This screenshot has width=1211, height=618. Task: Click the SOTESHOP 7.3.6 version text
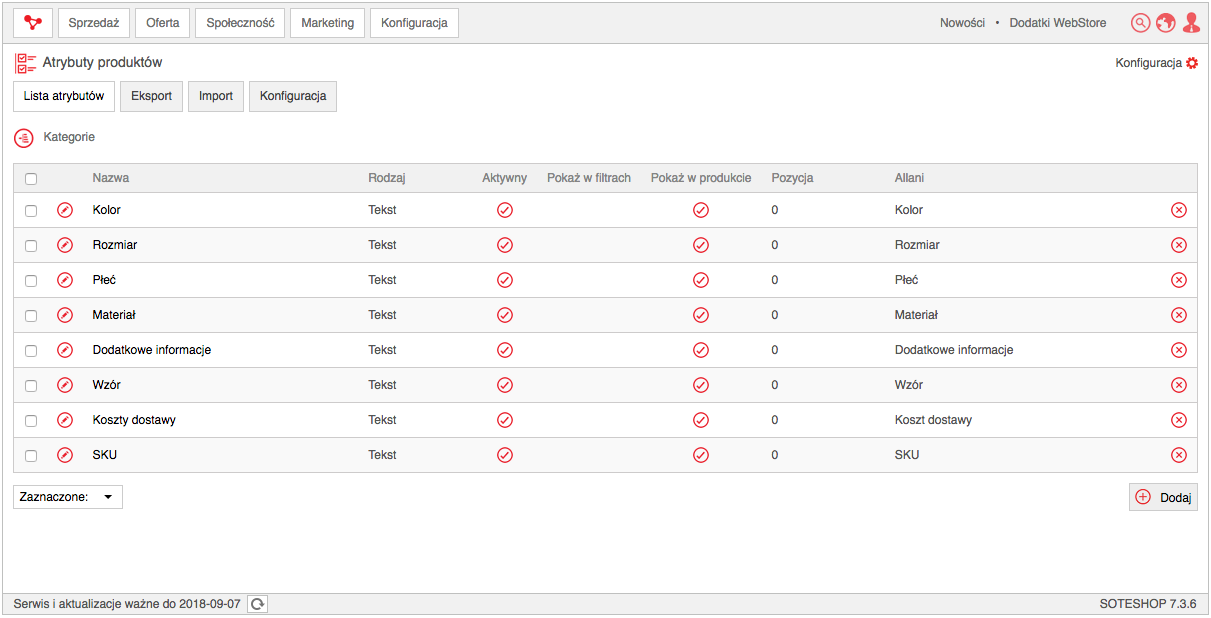pos(1147,604)
